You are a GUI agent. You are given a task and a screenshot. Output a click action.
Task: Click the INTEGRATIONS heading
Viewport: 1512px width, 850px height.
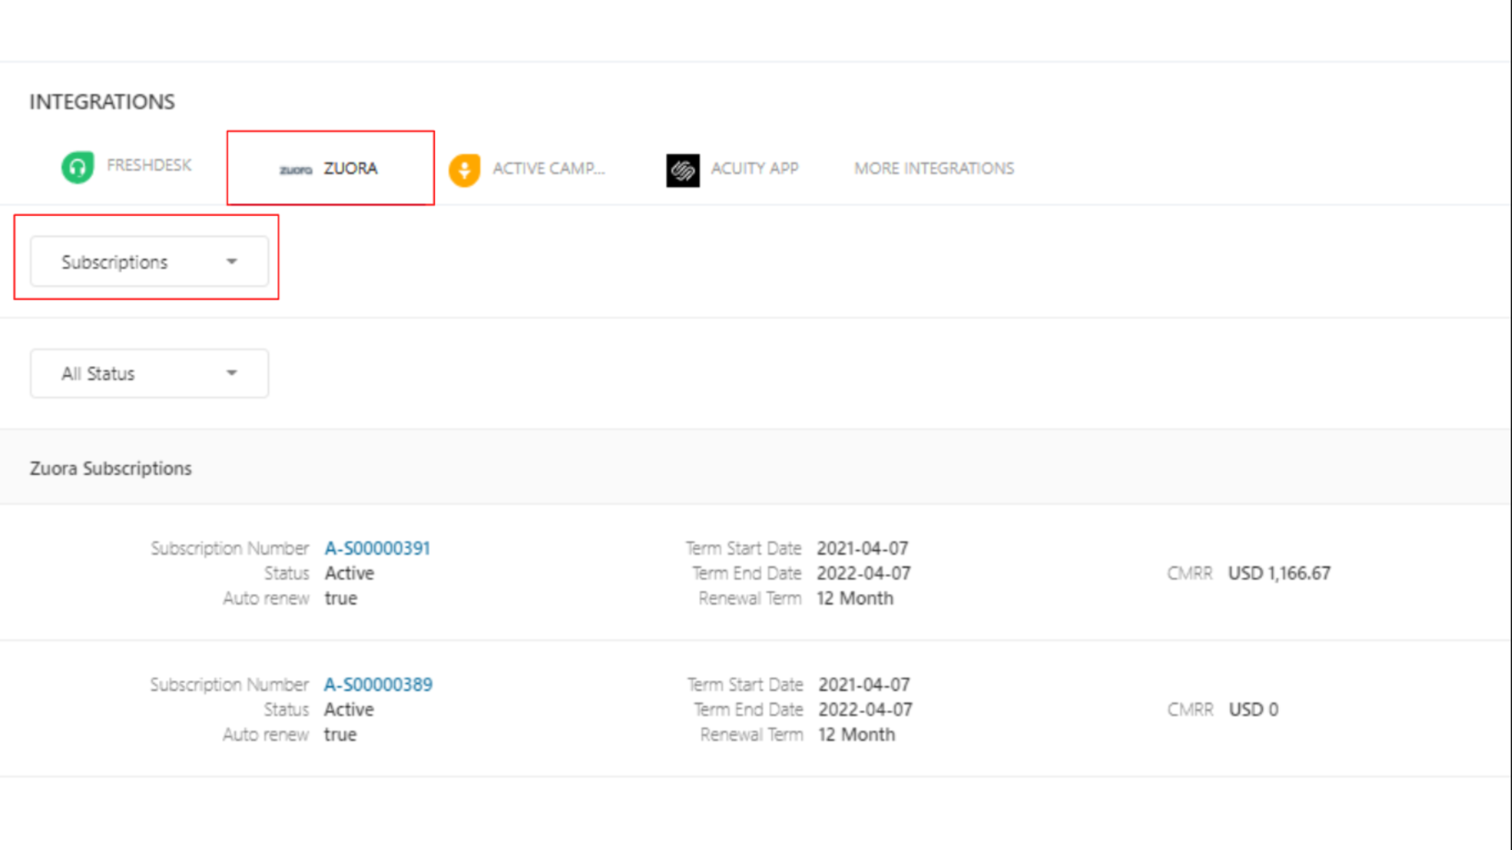pyautogui.click(x=102, y=102)
